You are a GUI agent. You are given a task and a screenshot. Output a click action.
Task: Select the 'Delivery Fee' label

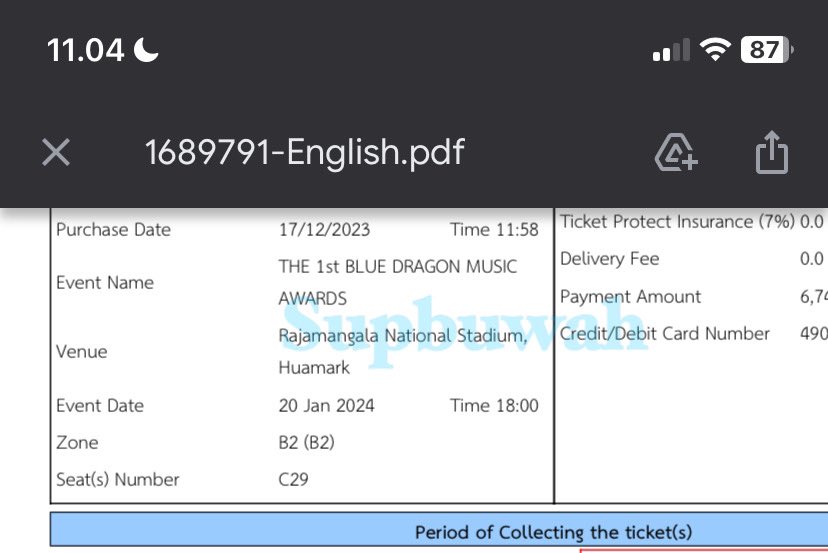(x=609, y=259)
